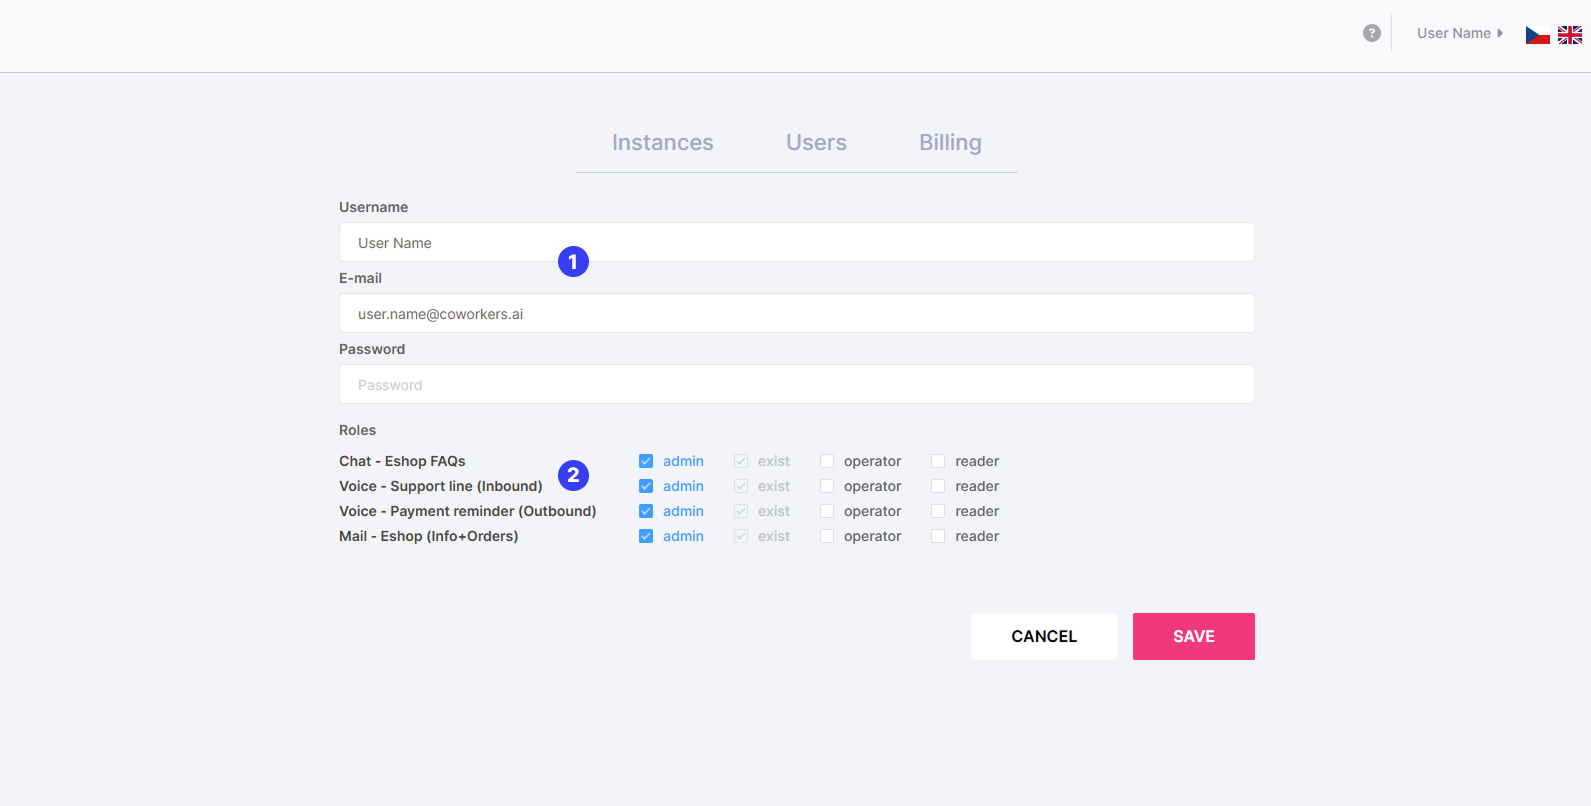Uncheck admin for Chat - Eshop FAQs
This screenshot has height=806, width=1591.
coord(646,461)
